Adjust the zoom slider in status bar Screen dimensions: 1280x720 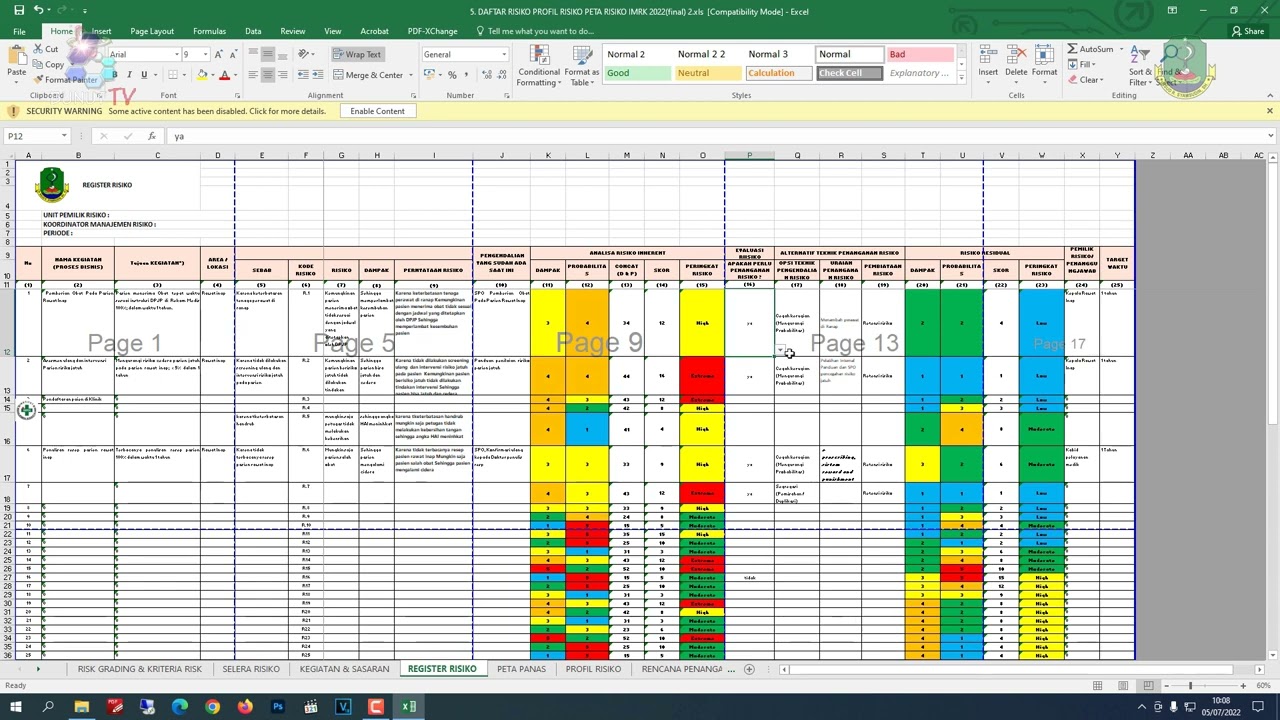[1190, 686]
